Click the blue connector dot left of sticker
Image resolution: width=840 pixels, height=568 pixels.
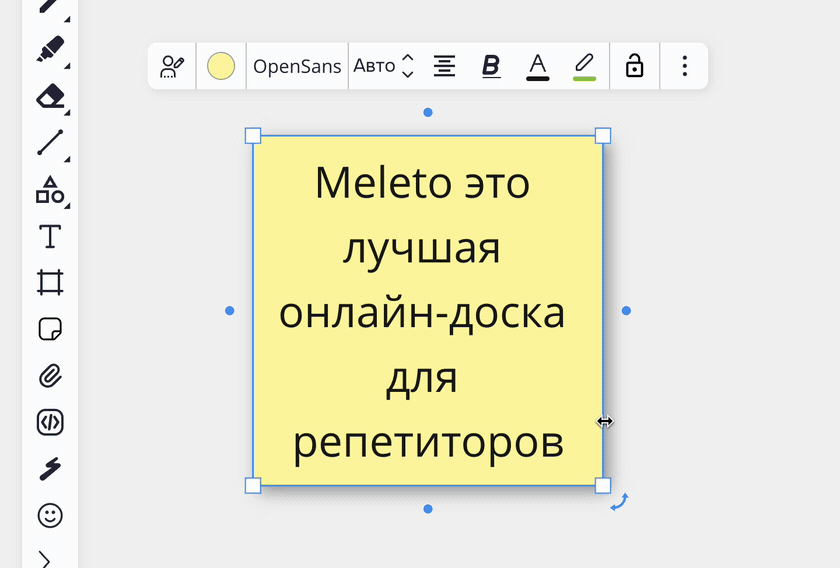[230, 311]
